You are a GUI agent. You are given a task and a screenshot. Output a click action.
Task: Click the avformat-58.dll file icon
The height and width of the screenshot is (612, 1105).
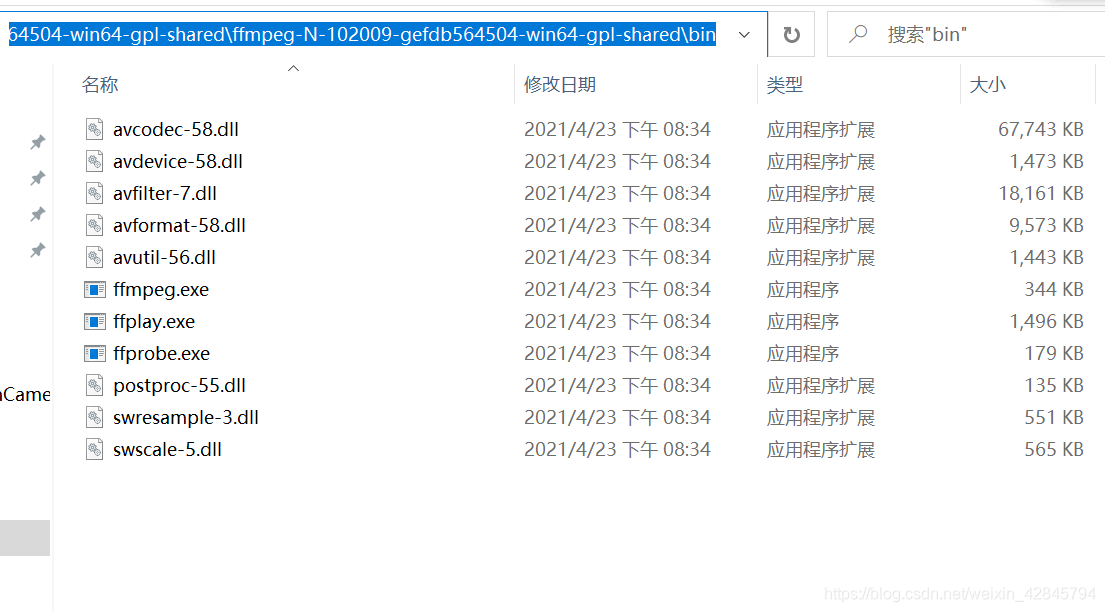click(94, 226)
